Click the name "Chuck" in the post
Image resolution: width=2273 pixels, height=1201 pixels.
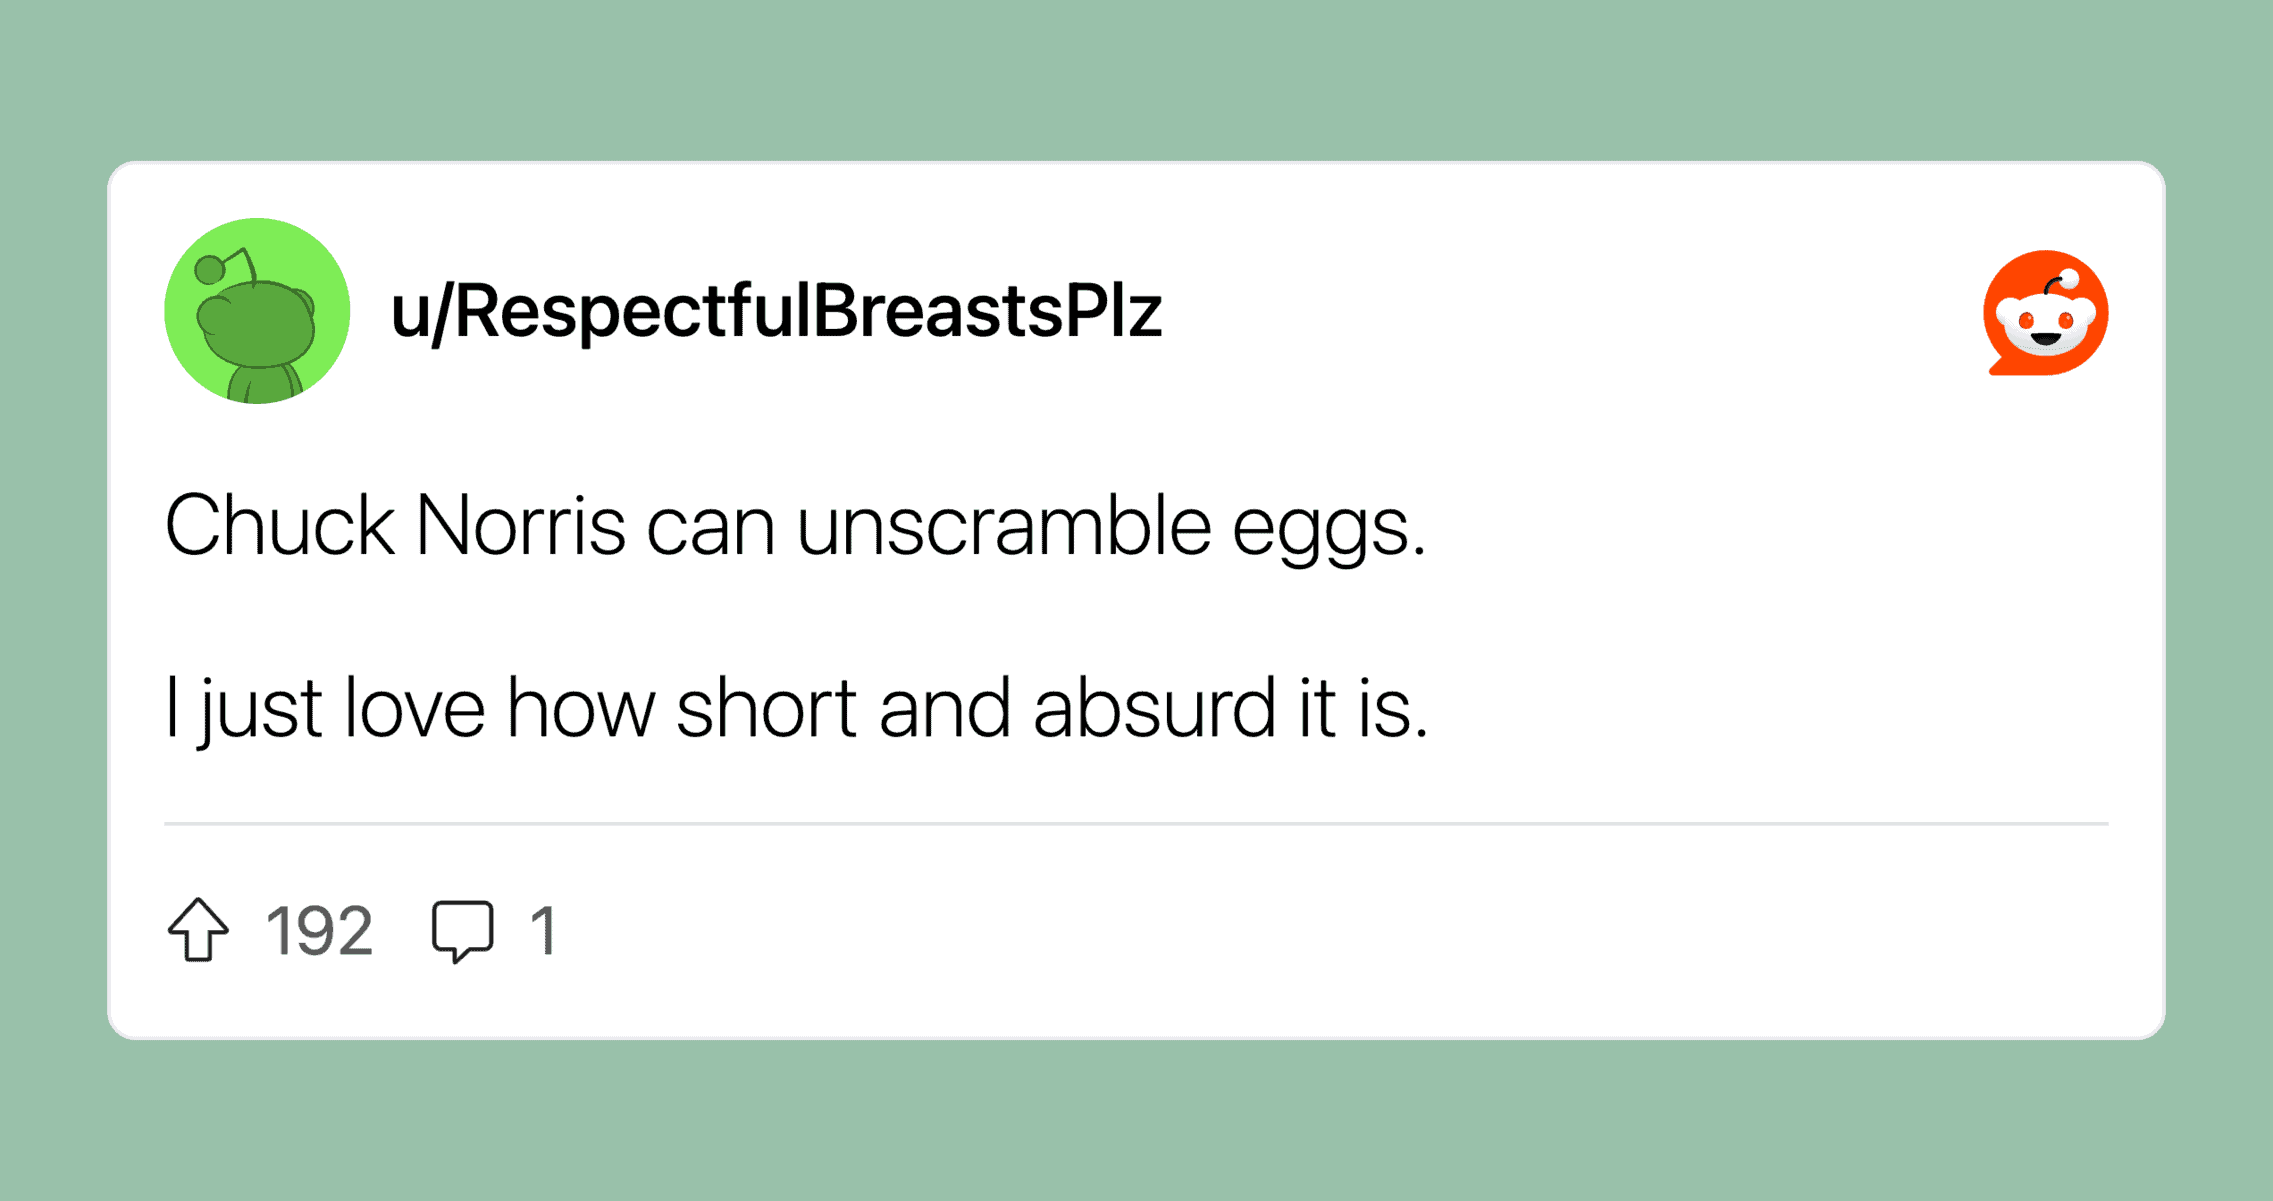click(279, 526)
